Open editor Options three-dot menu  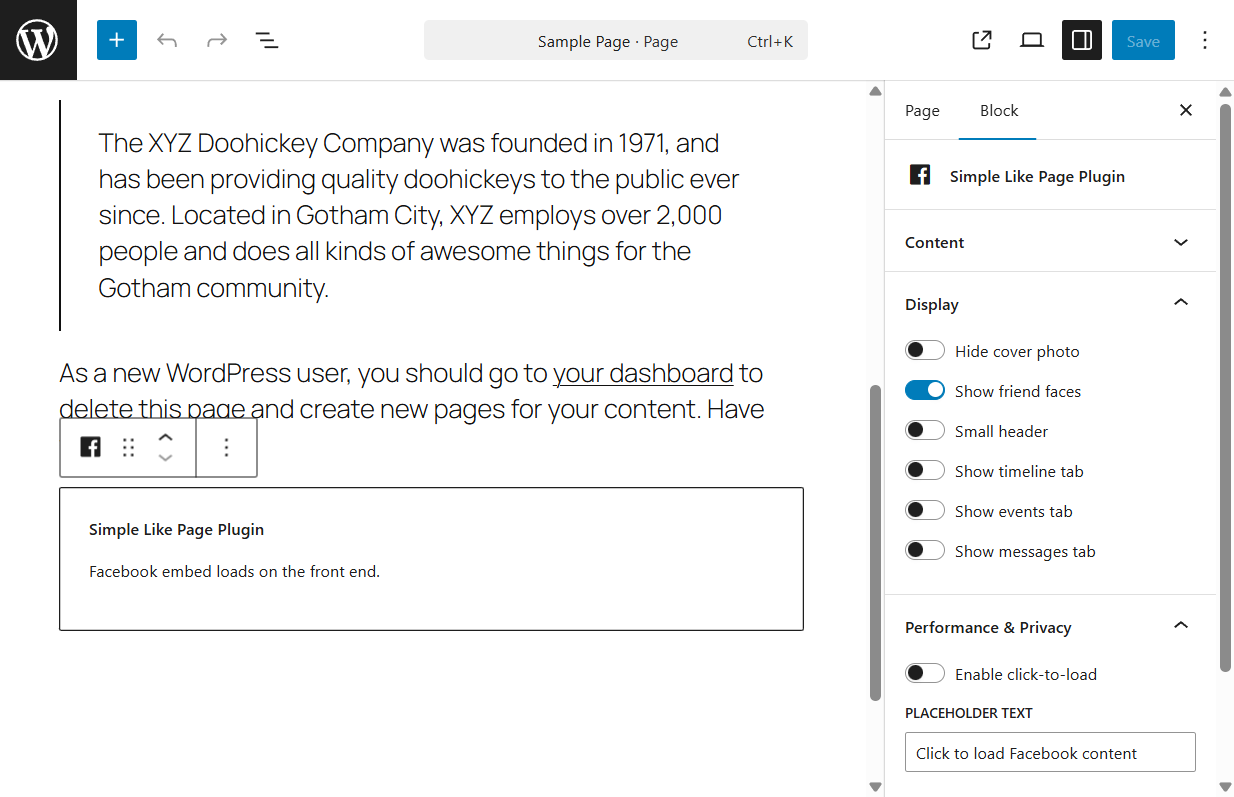(1205, 40)
